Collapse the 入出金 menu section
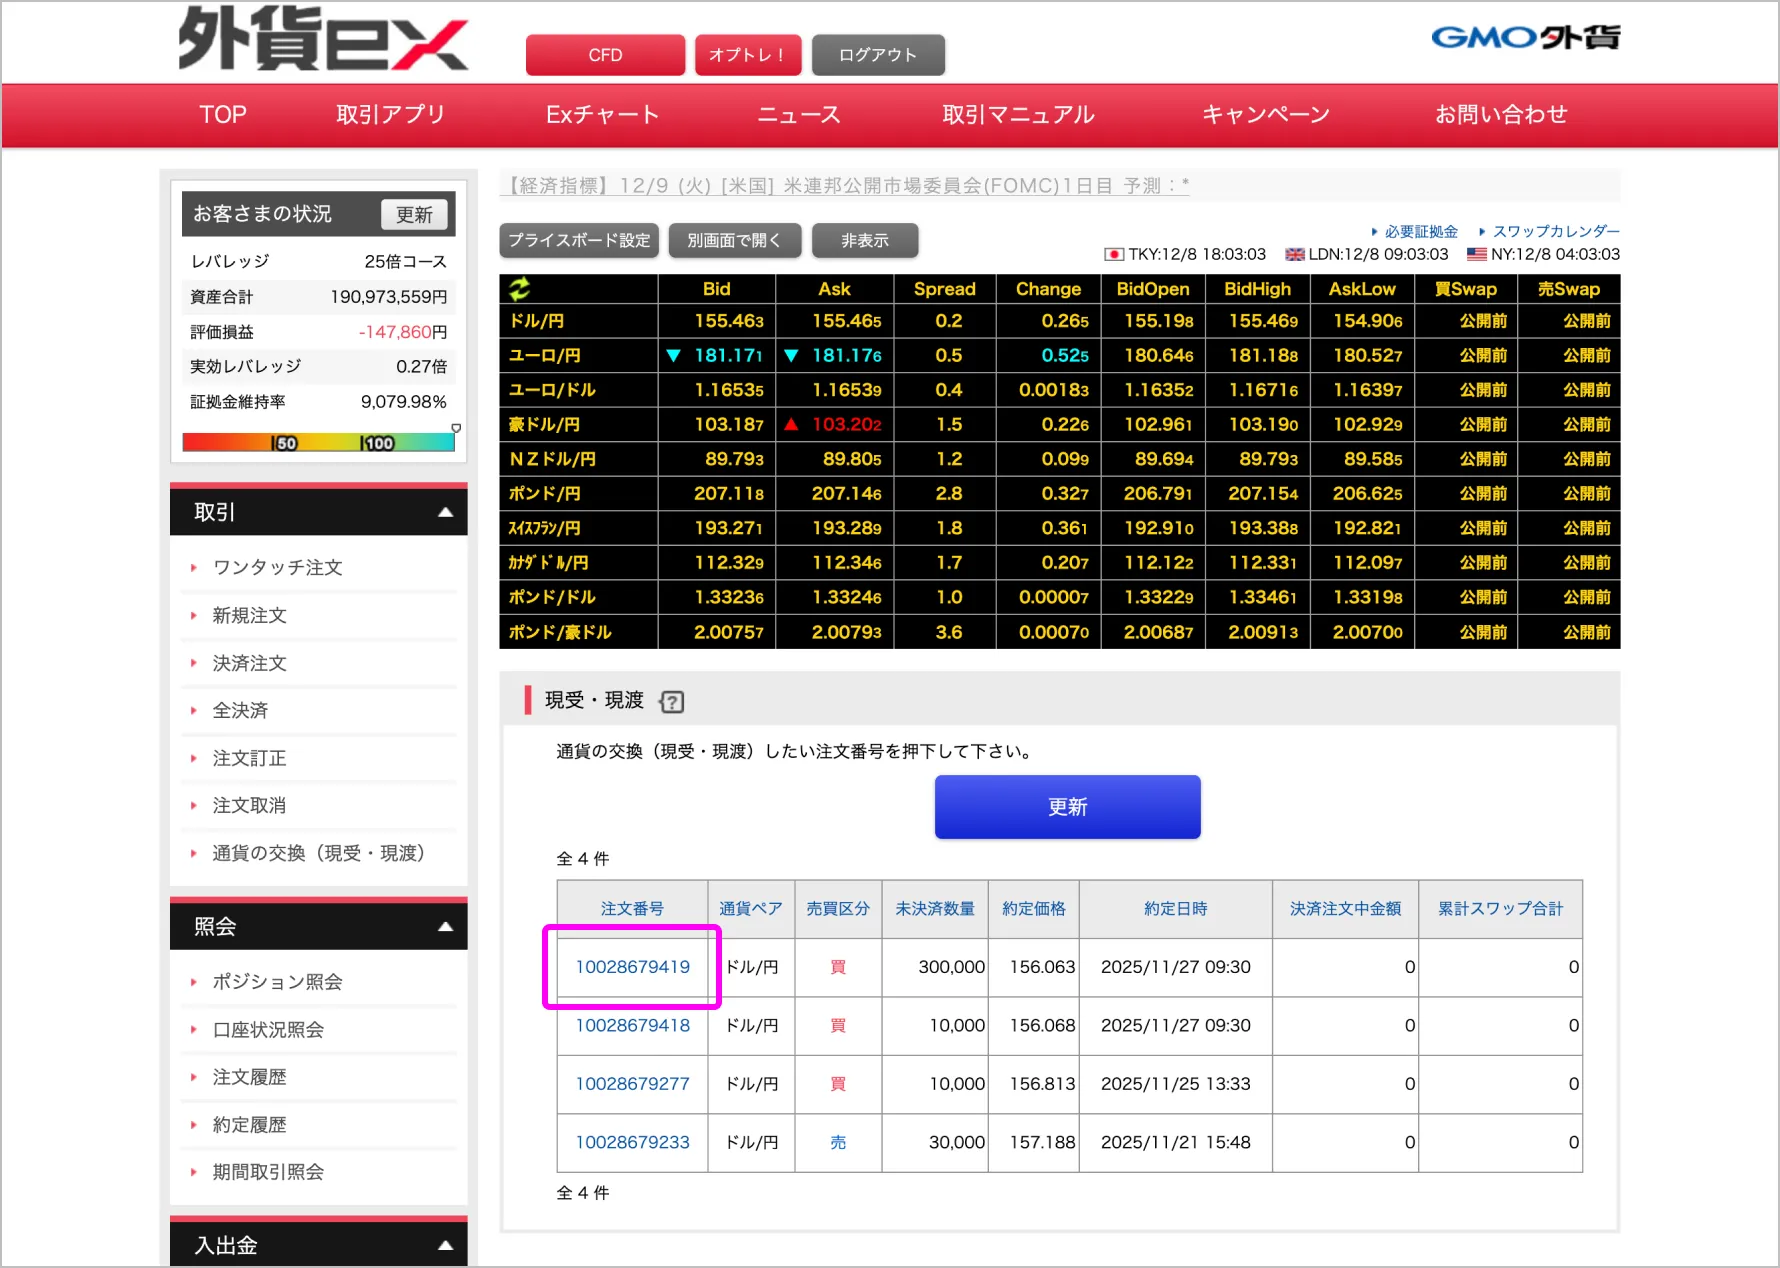1780x1268 pixels. coord(445,1245)
